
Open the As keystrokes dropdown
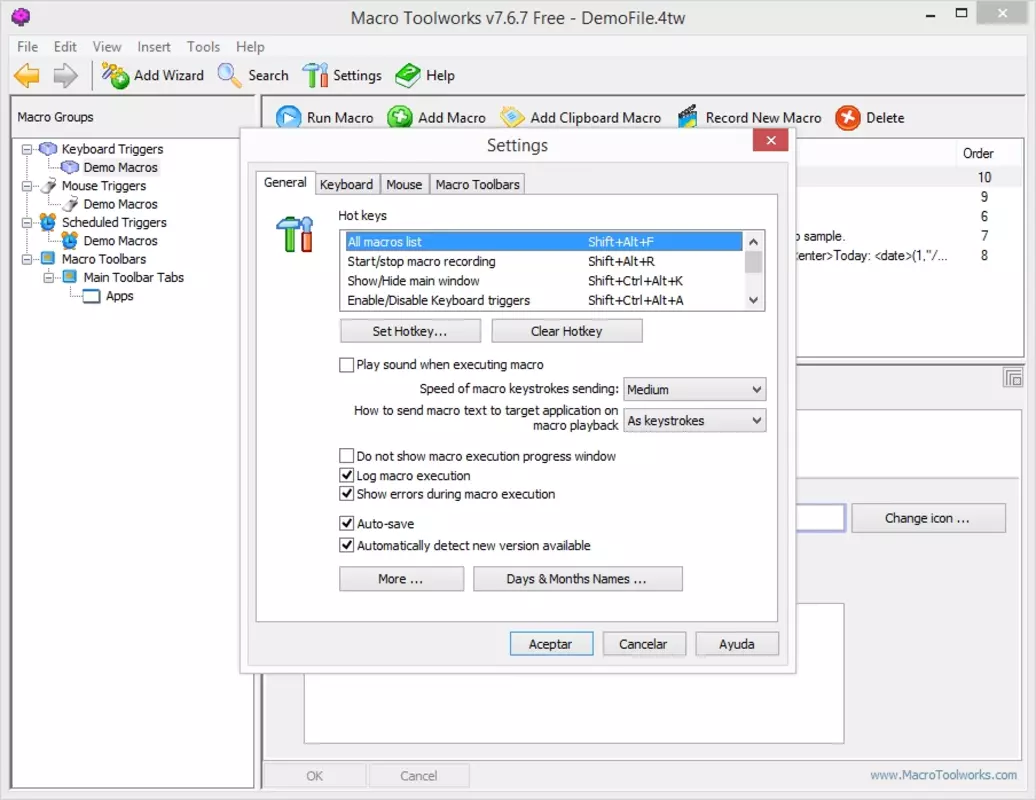[x=694, y=420]
